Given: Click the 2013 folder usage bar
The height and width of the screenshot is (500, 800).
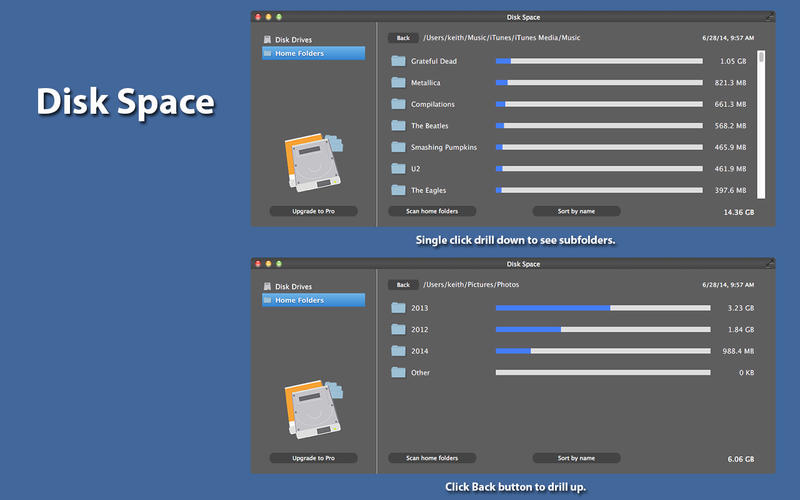Looking at the screenshot, I should click(x=603, y=308).
